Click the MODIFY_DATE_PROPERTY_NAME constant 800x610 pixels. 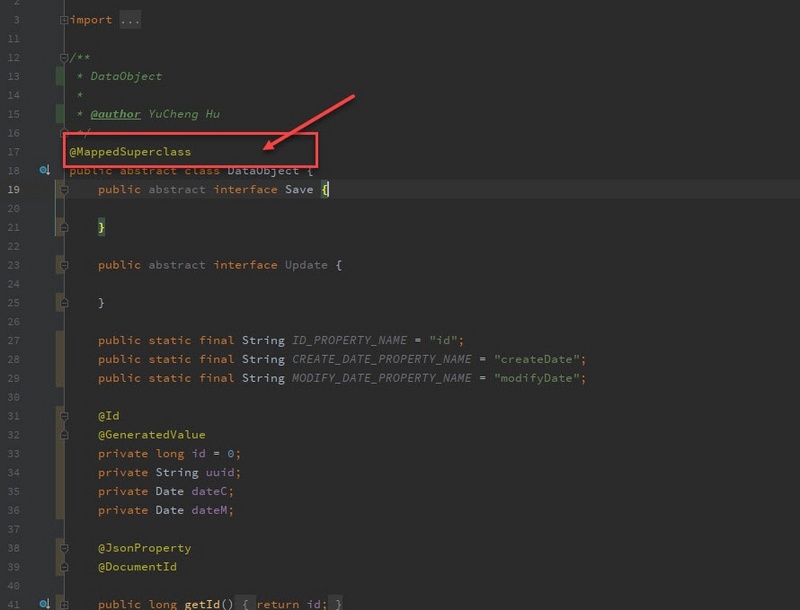click(382, 378)
